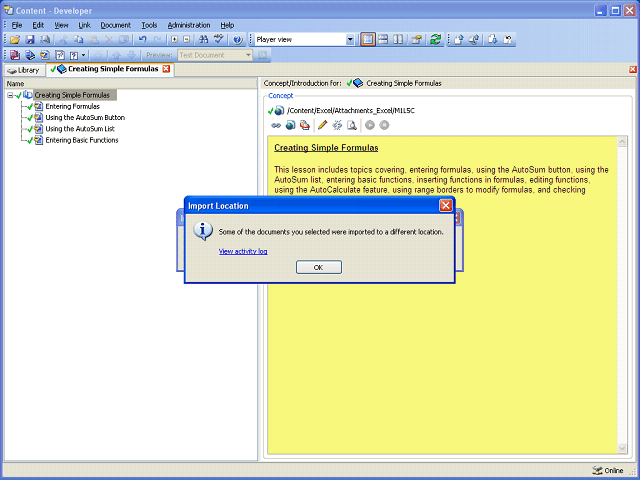The image size is (640, 480).
Task: Open the Document menu
Action: point(116,25)
